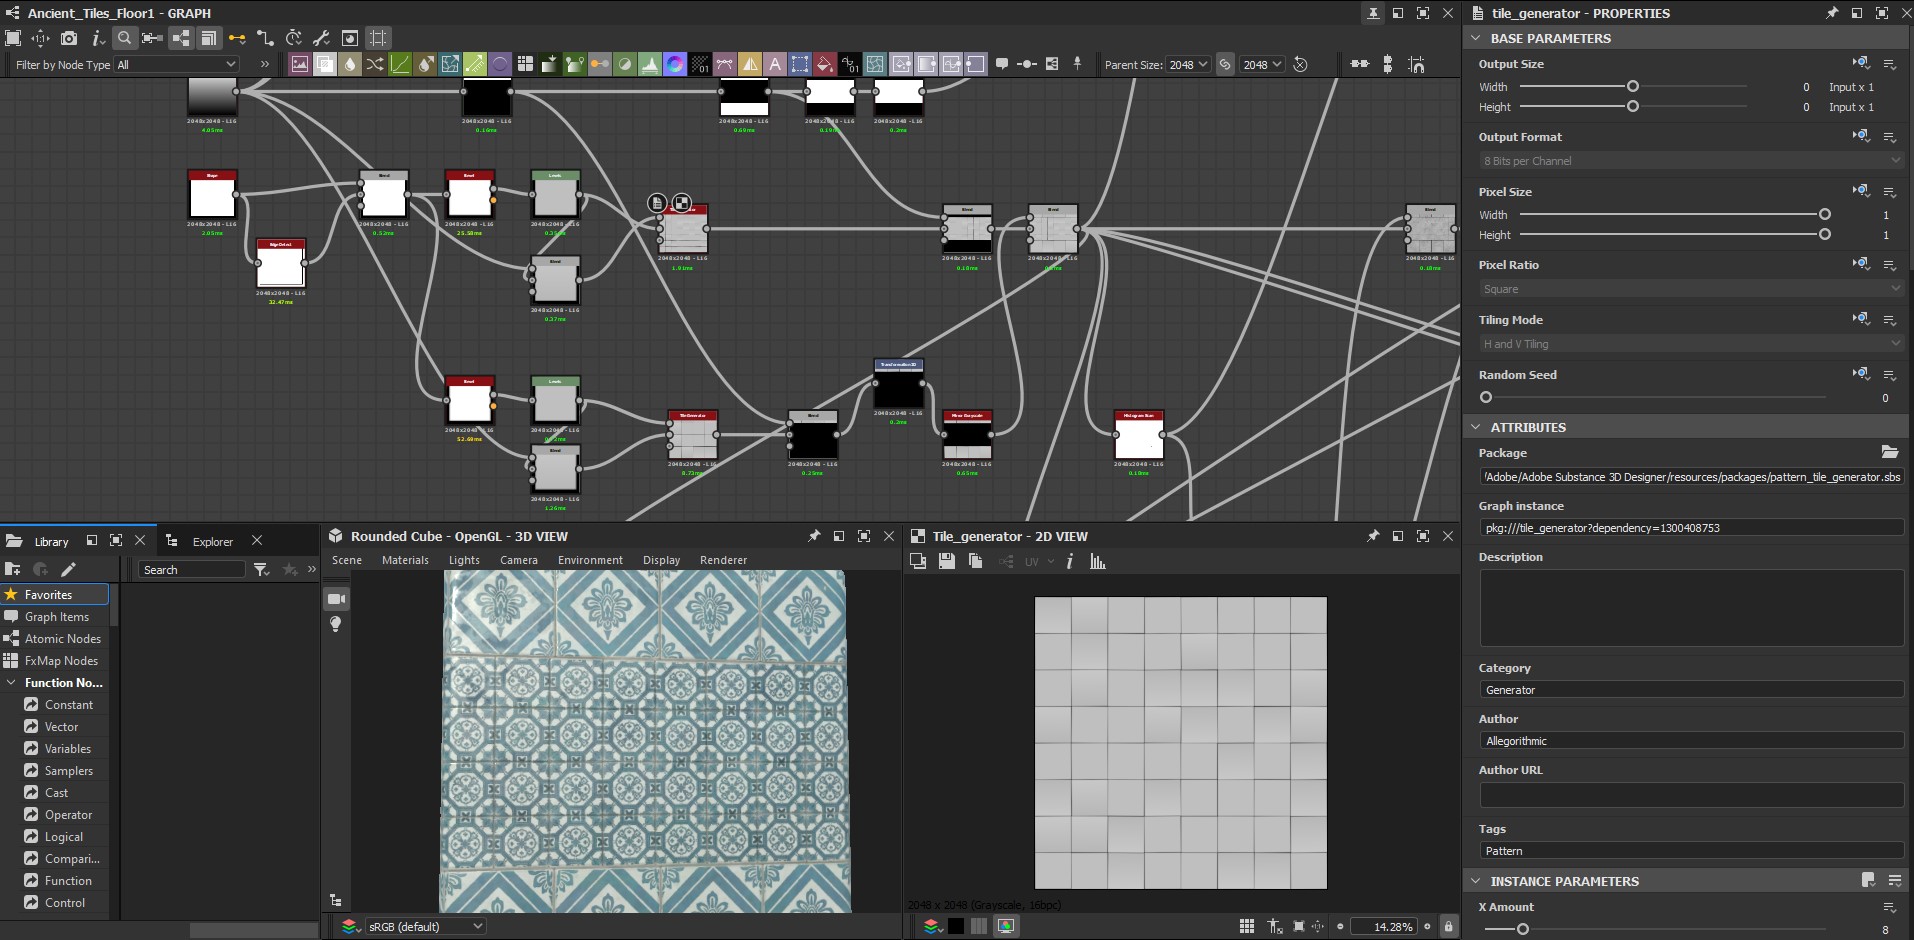Select Atomic Nodes in the Library sidebar

pos(60,638)
